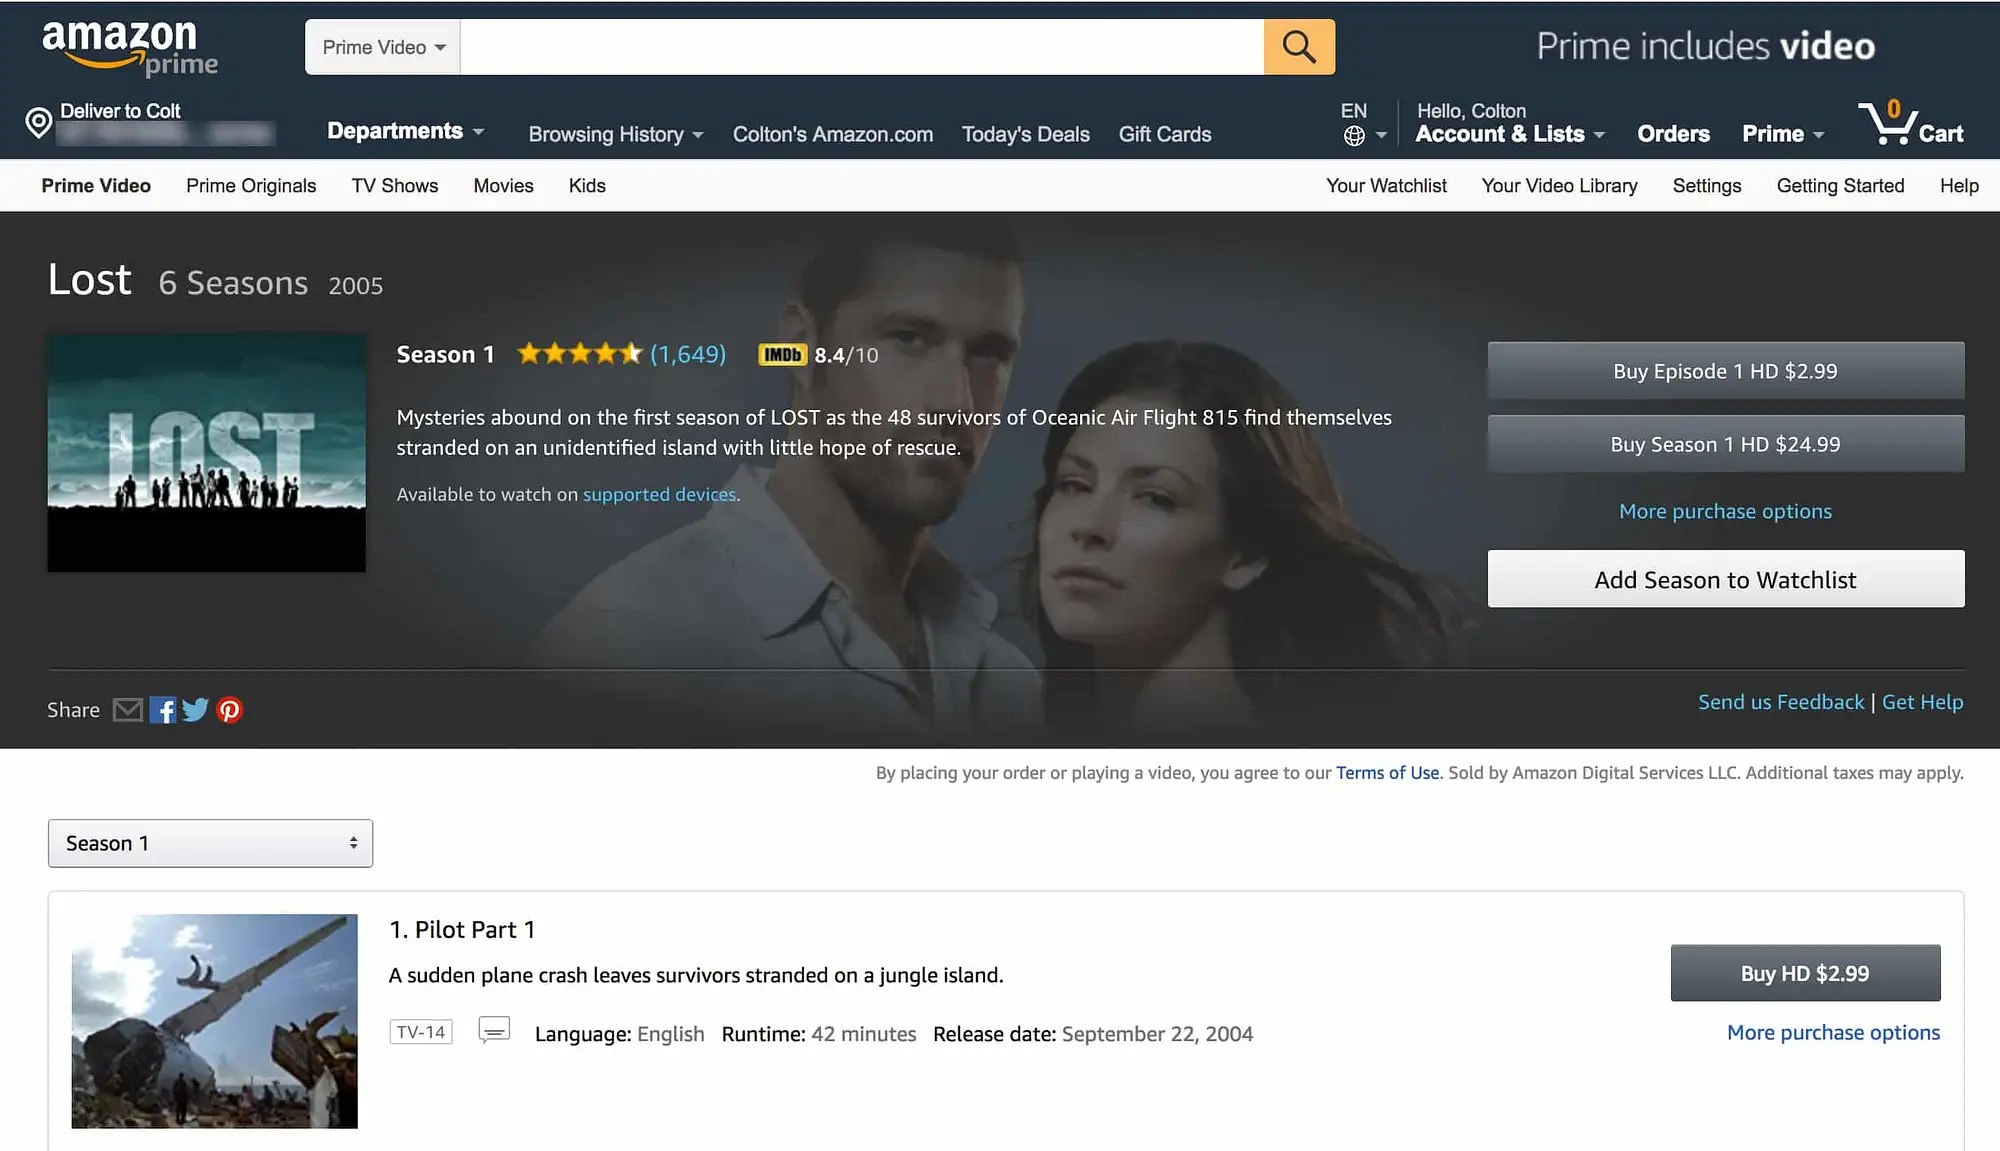Open More purchase options
This screenshot has height=1151, width=2000.
pos(1725,511)
